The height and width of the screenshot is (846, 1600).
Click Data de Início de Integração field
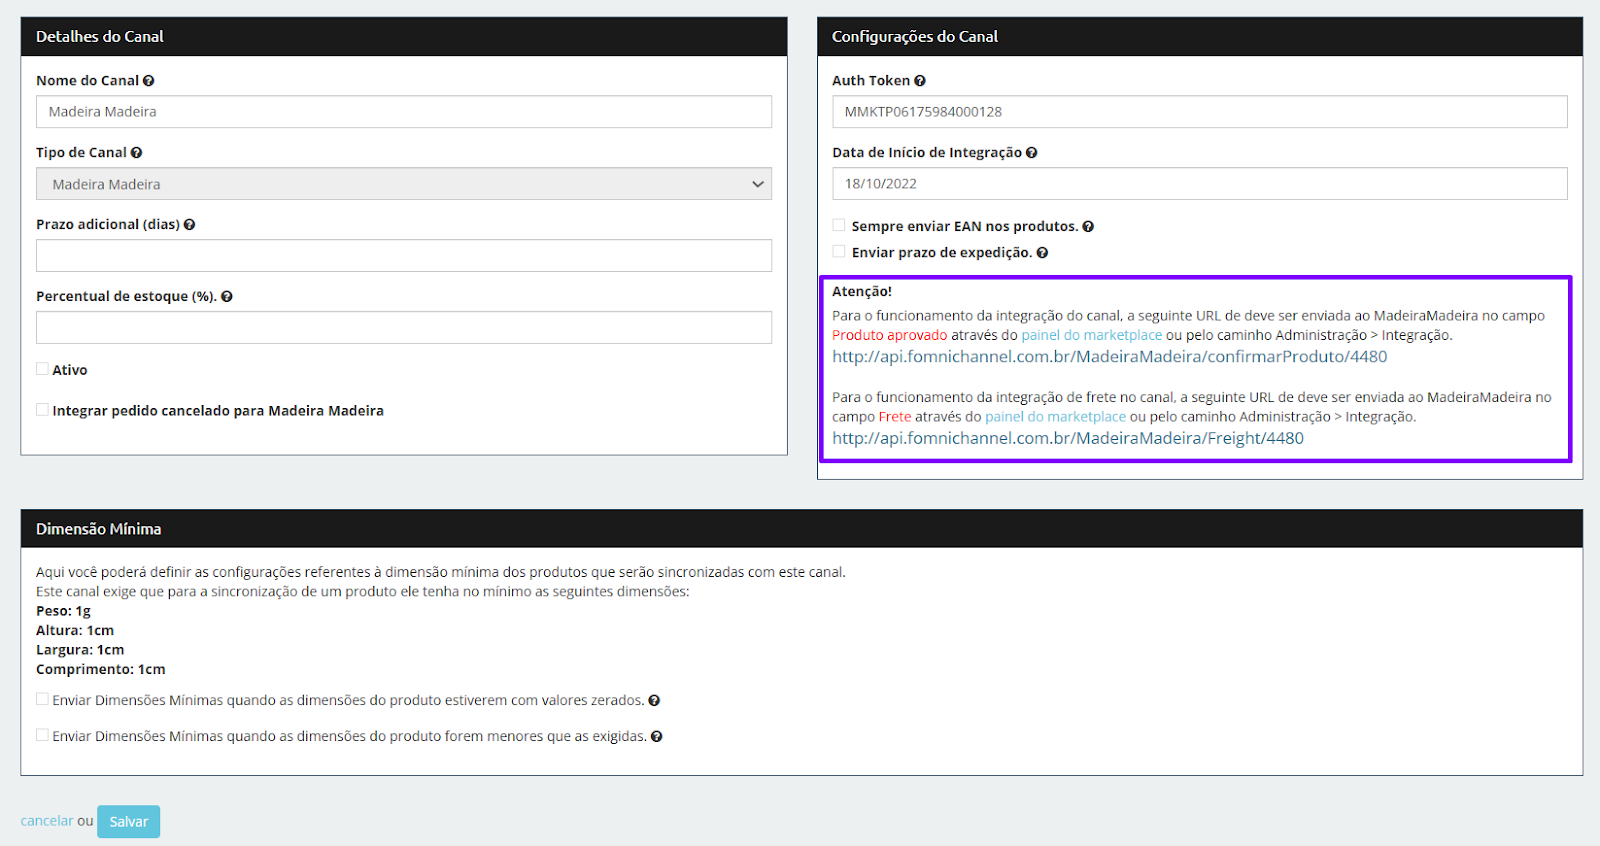pyautogui.click(x=1200, y=184)
